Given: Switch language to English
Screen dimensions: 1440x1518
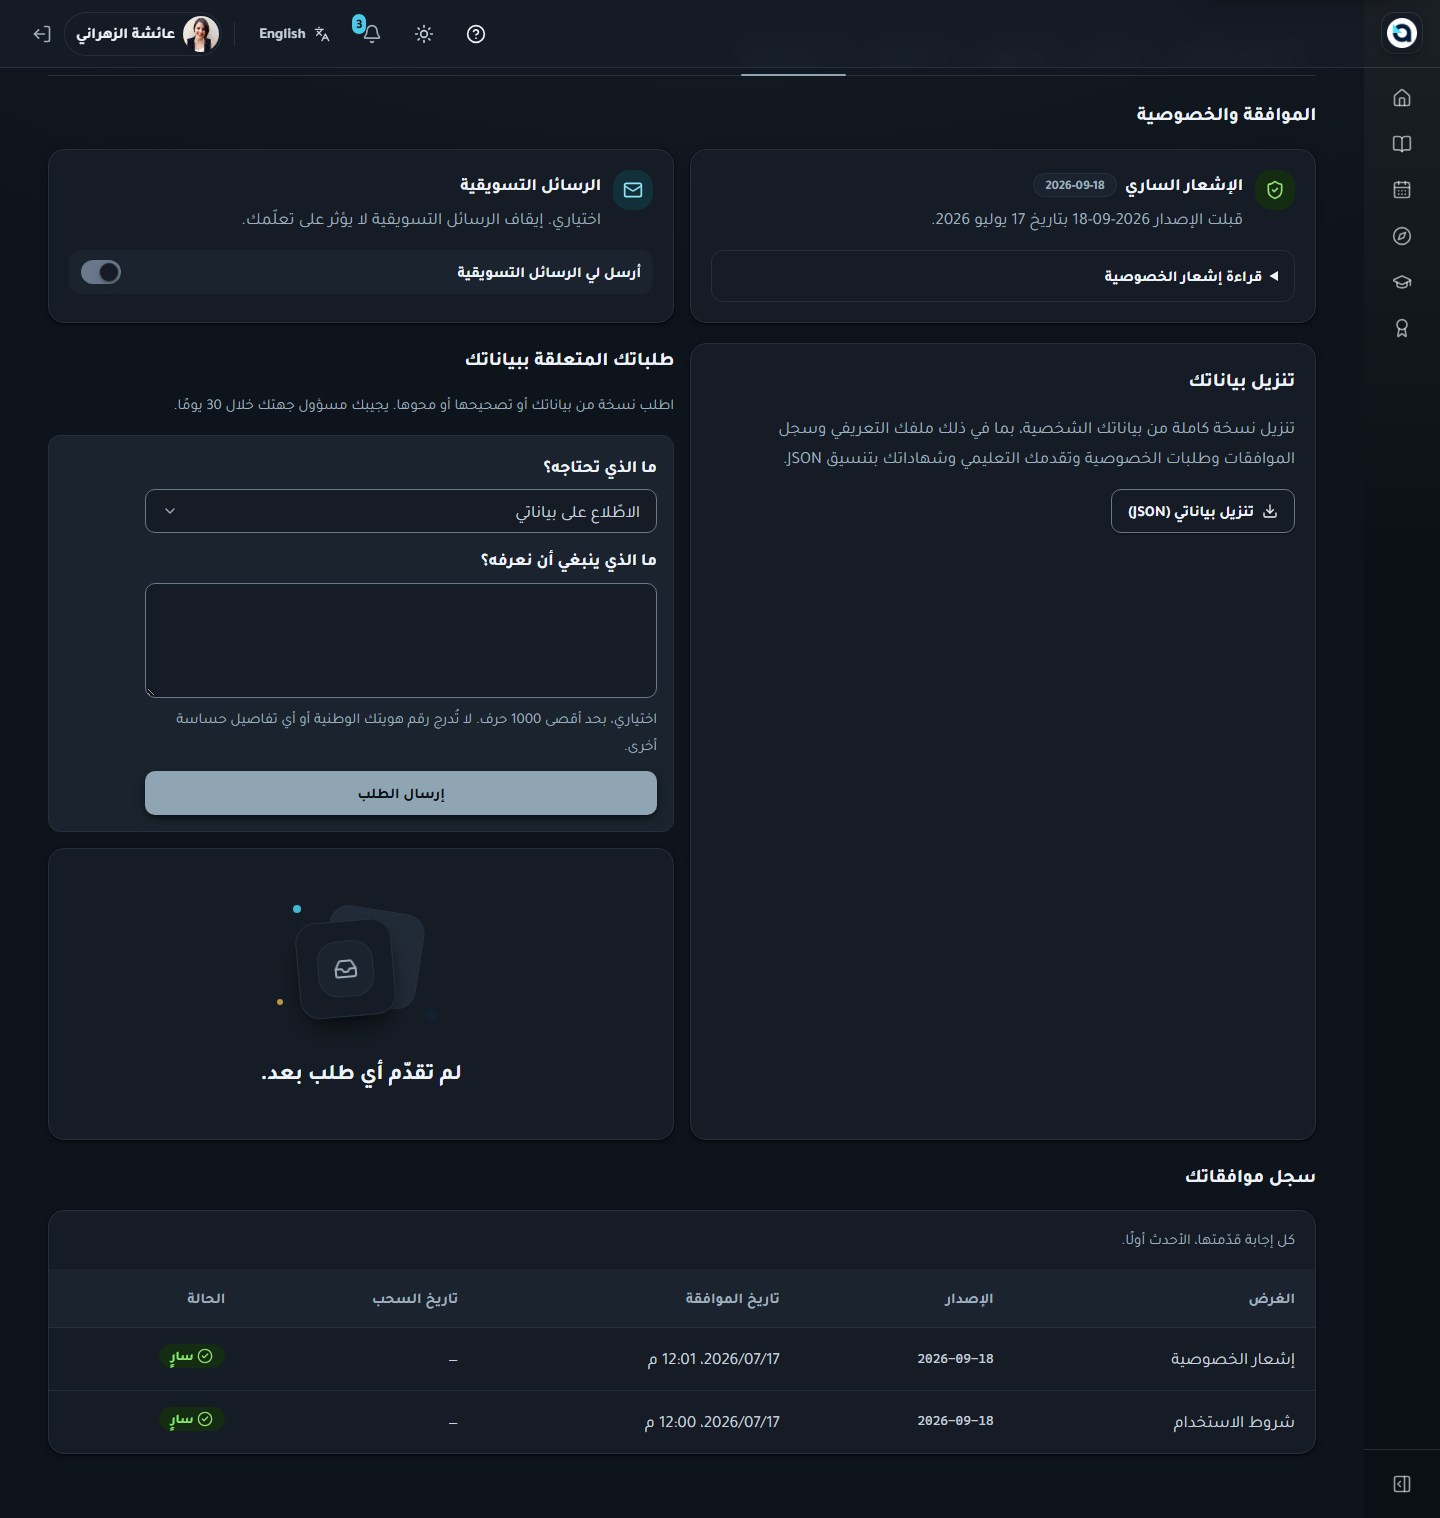Looking at the screenshot, I should point(294,34).
